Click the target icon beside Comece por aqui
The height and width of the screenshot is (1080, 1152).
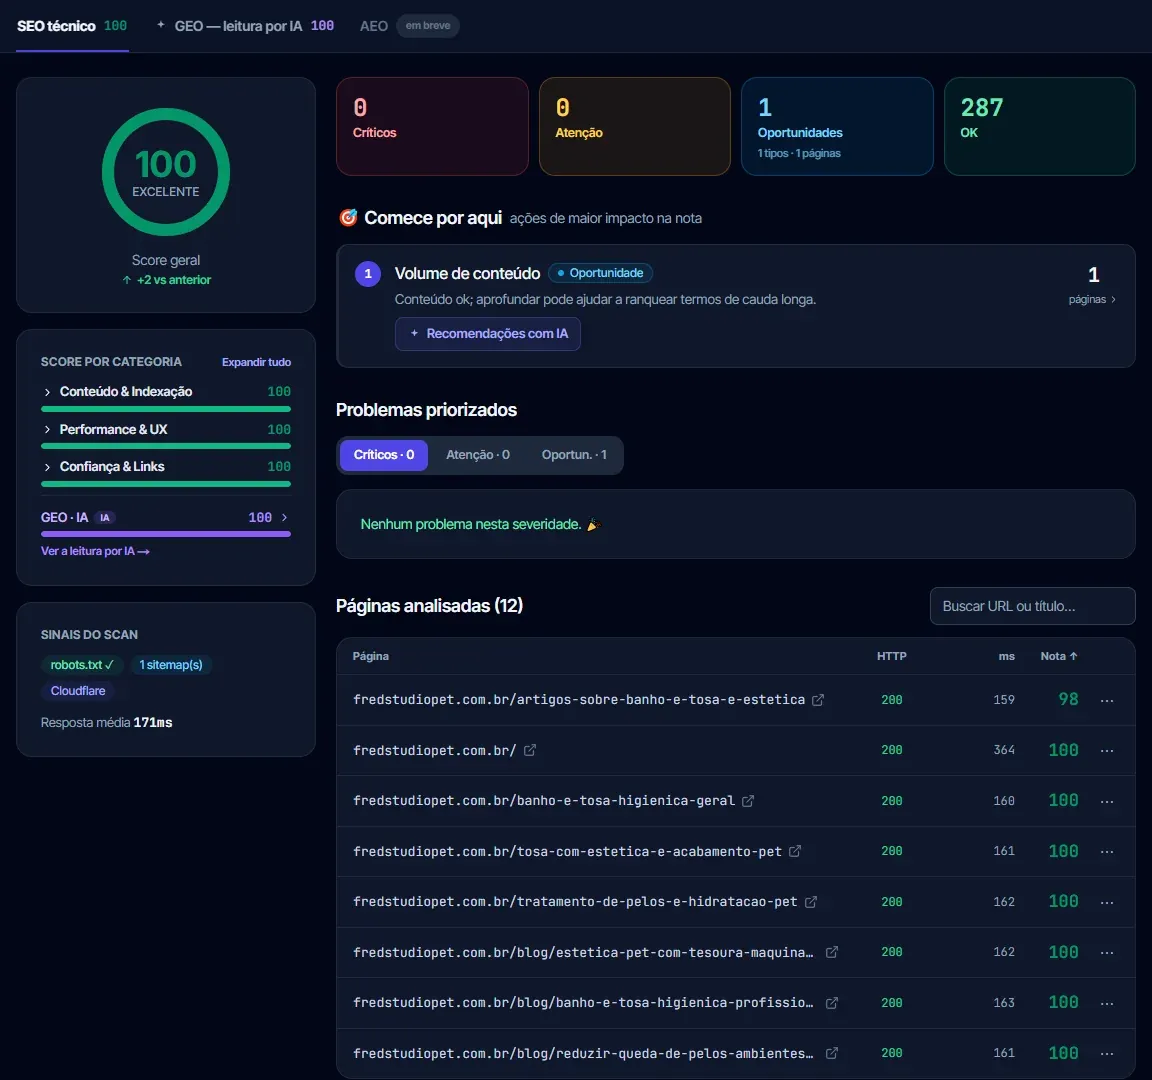(348, 217)
